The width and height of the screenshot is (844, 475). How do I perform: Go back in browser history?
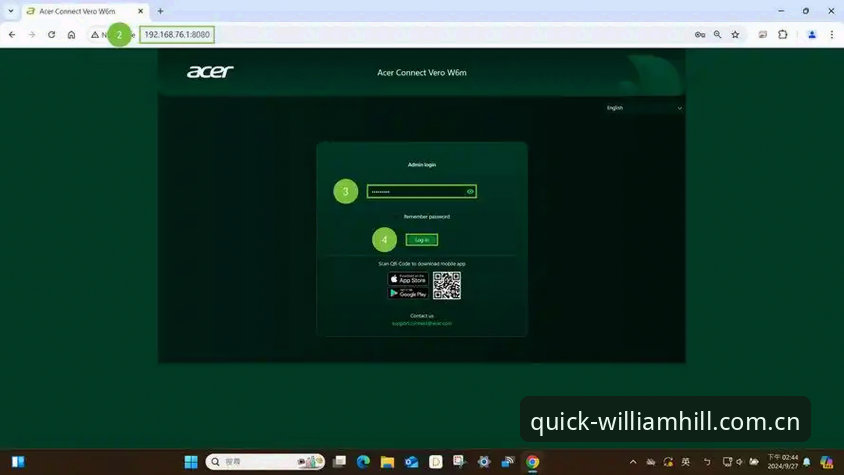pos(12,34)
